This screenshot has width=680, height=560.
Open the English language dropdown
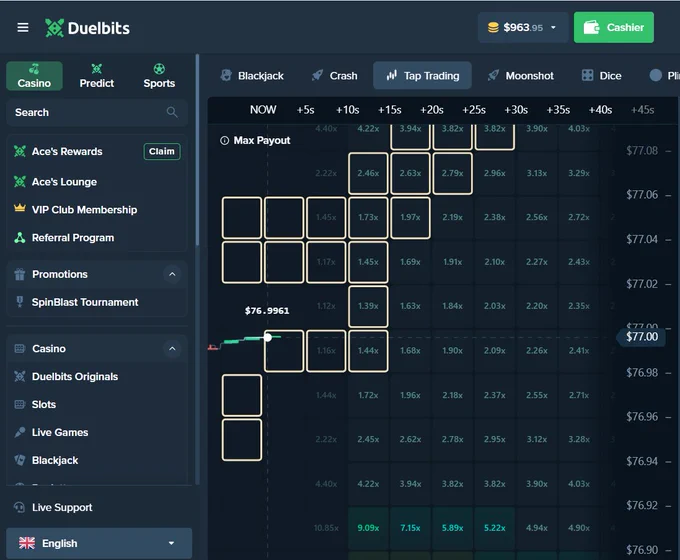[x=99, y=543]
